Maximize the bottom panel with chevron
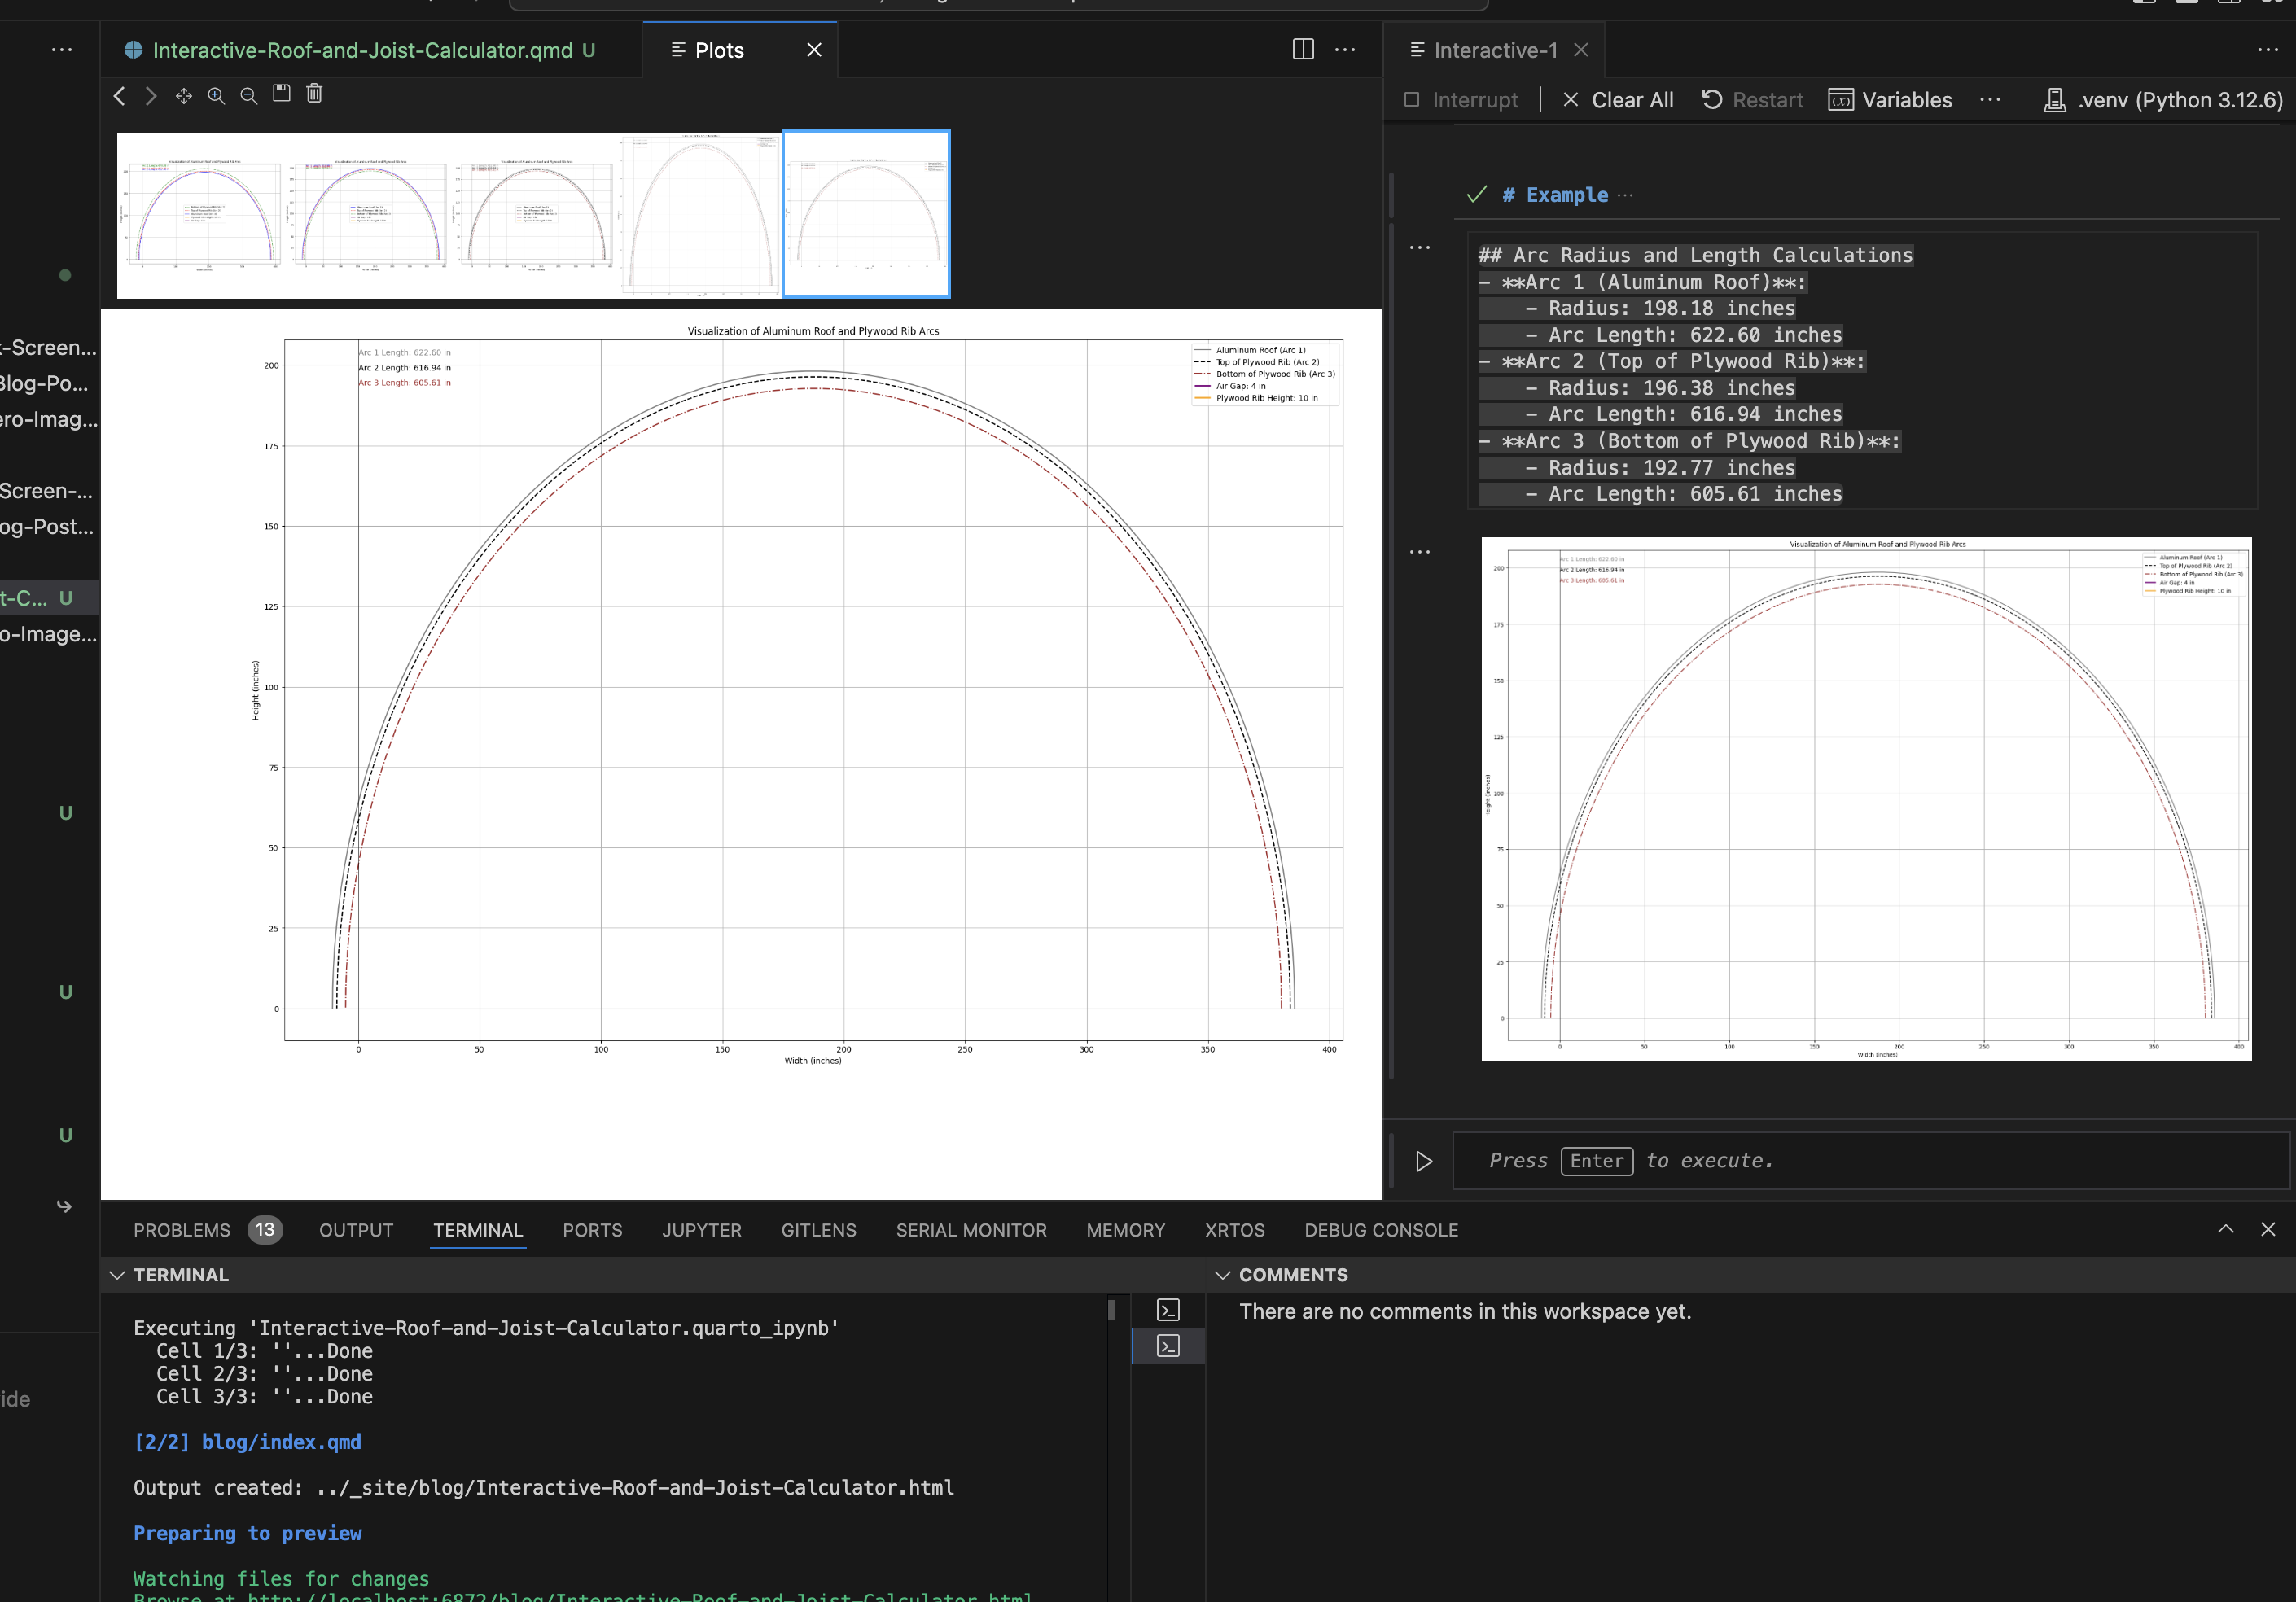Screen dimensions: 2296x1602 pos(2226,1229)
